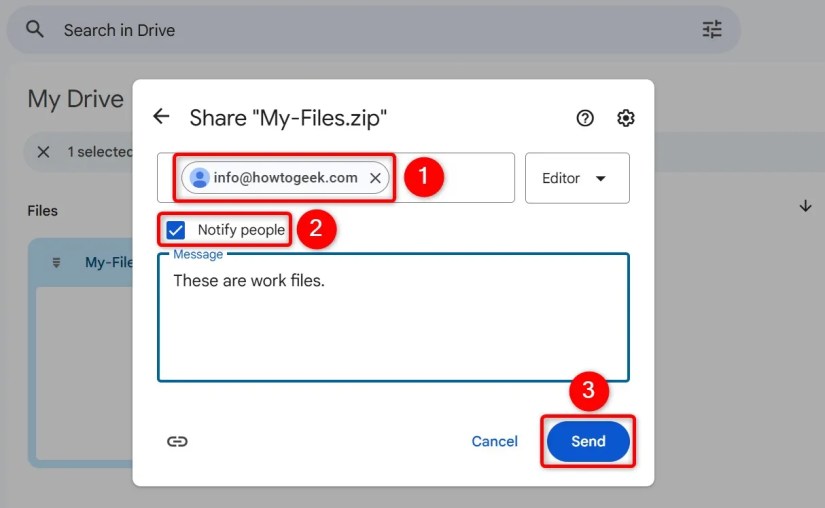Screen dimensions: 825x508
Task: Click the 1 selected text
Action: 99,152
